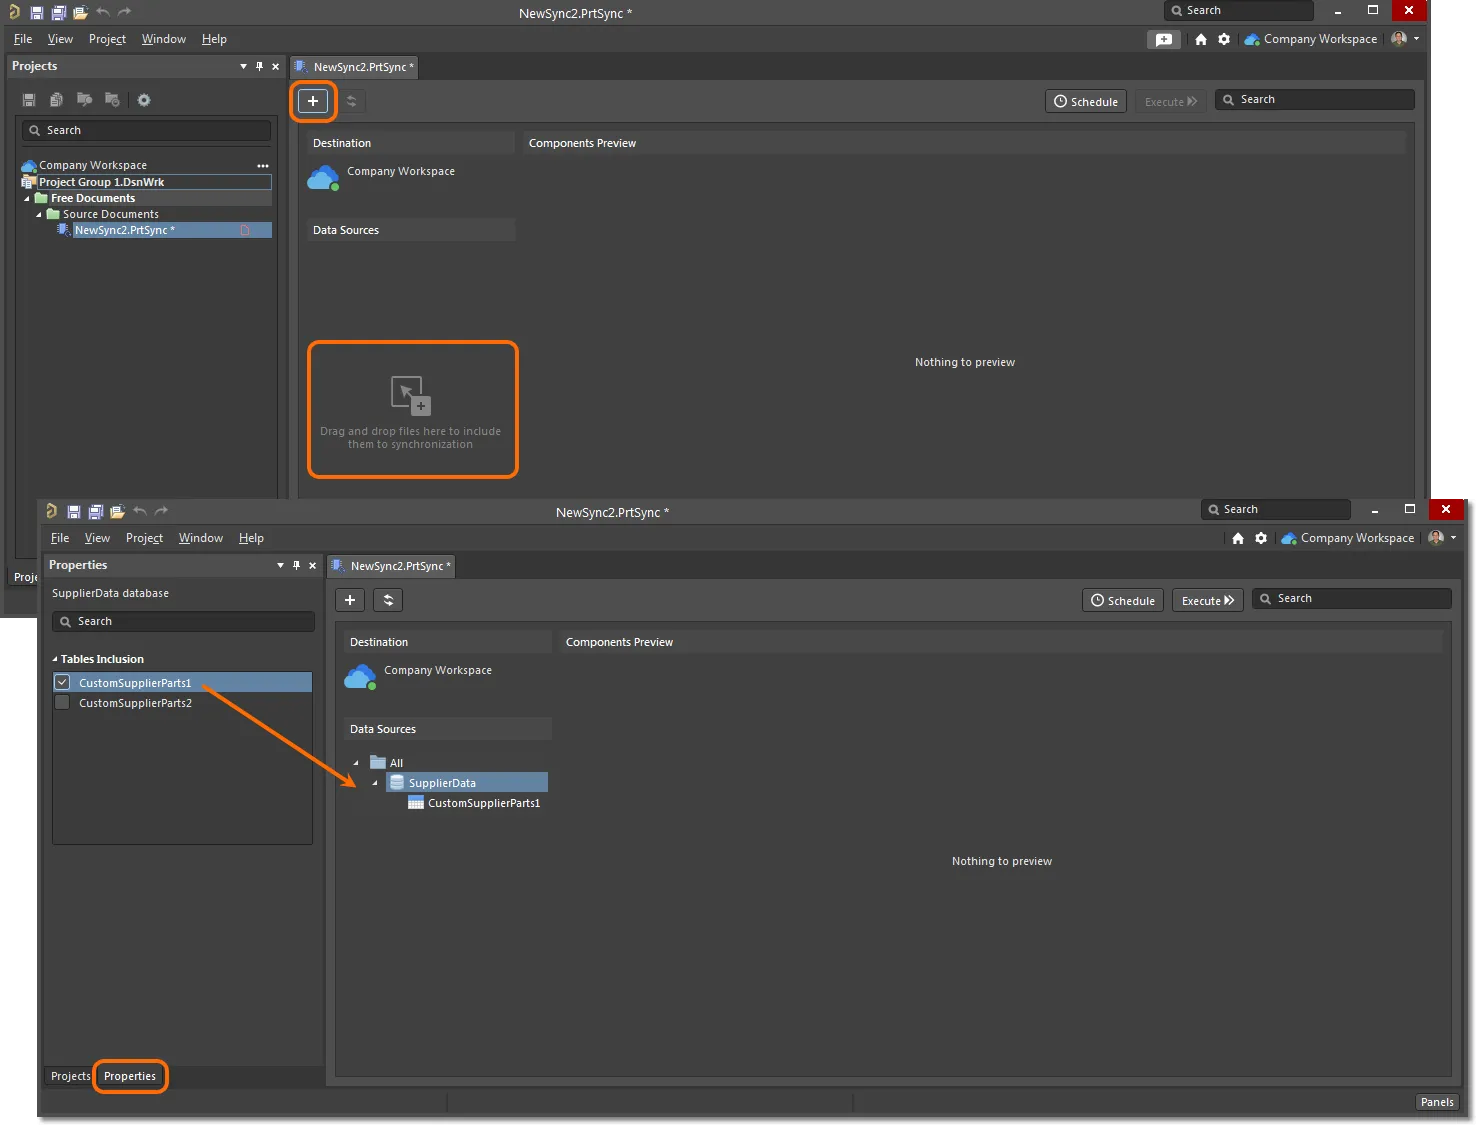Viewport: 1476px width, 1125px height.
Task: Collapse the SupplierData node arrow
Action: [x=375, y=783]
